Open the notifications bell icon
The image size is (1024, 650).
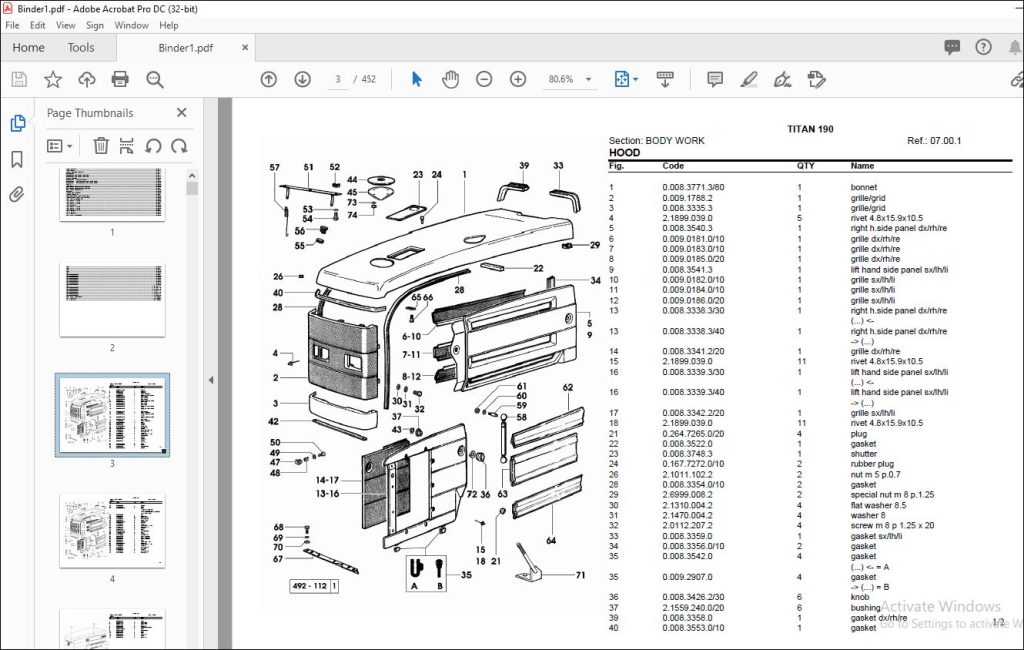(1015, 47)
